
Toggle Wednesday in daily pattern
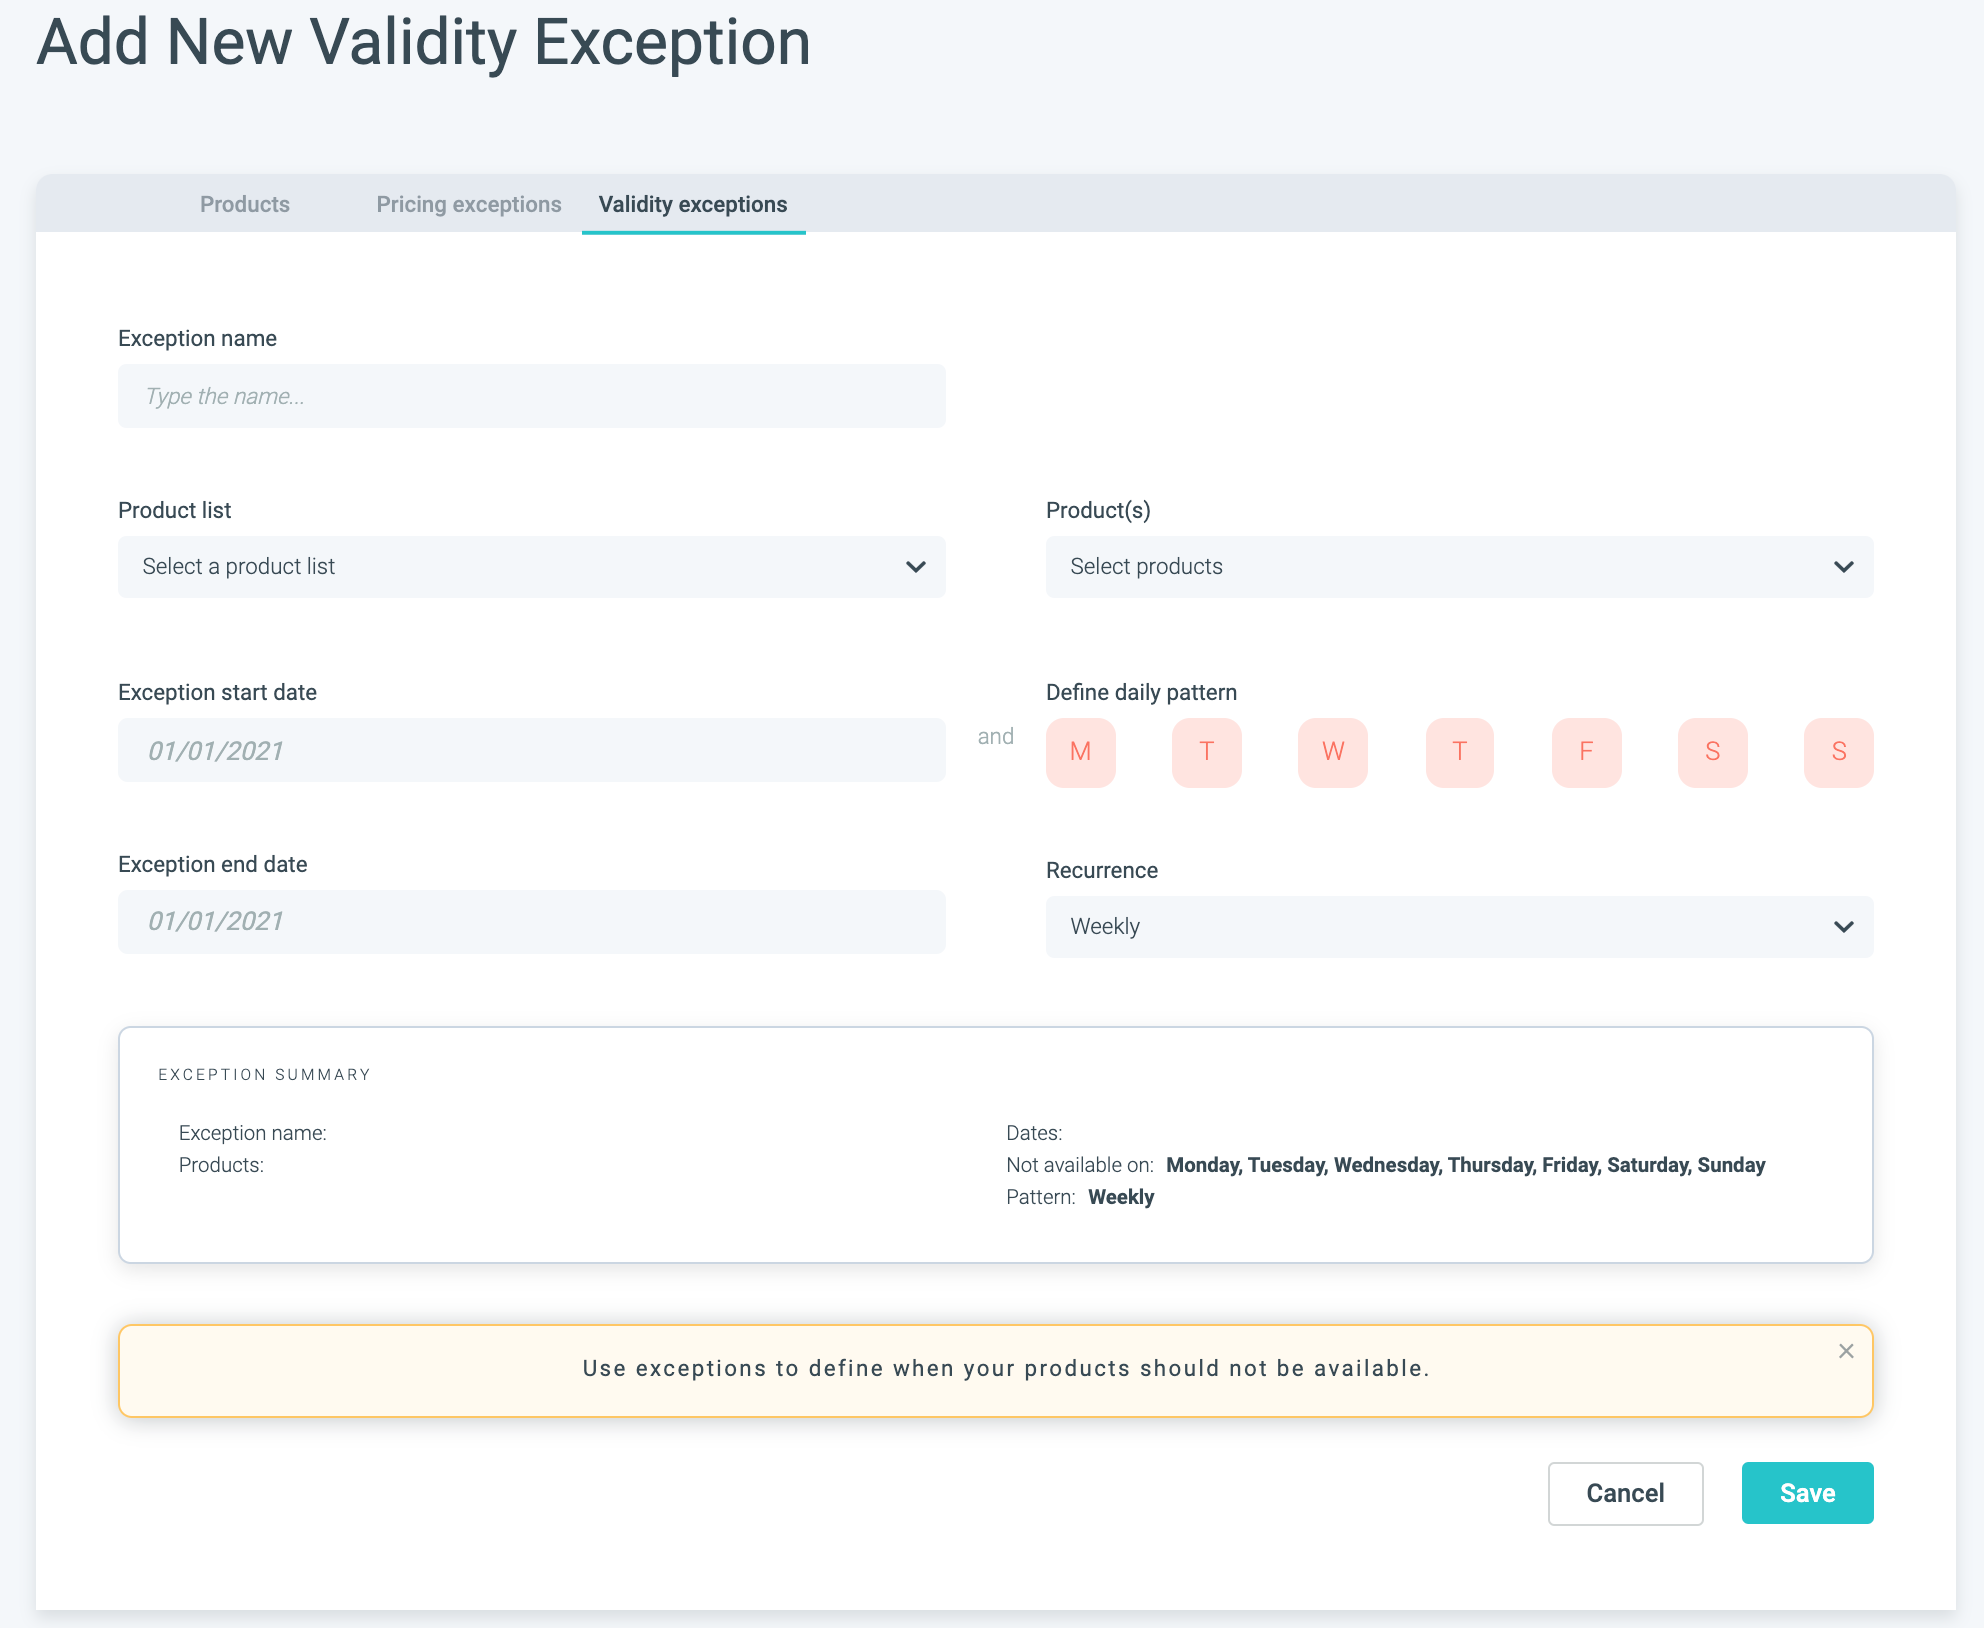point(1332,752)
